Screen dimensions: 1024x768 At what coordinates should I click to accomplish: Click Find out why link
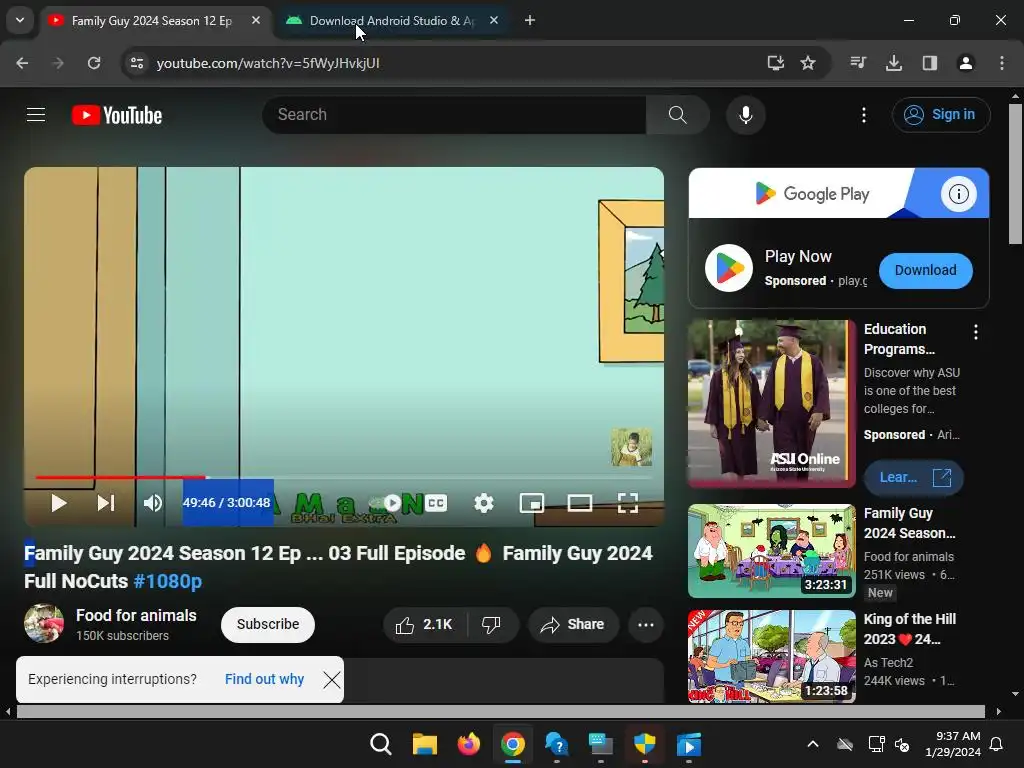264,679
